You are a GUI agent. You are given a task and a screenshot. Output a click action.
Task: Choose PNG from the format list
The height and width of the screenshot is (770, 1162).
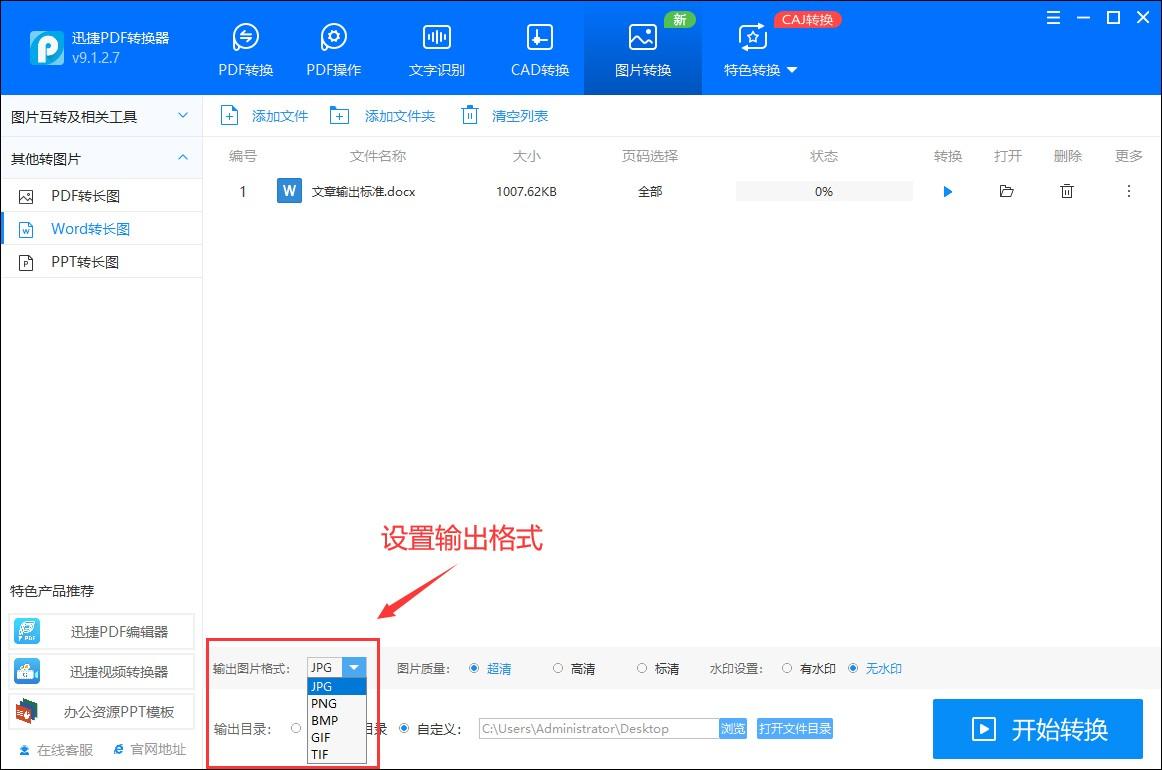point(325,703)
